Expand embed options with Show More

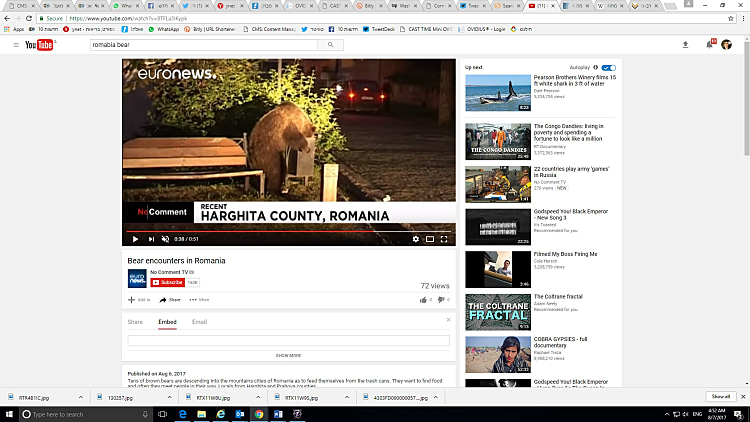point(288,355)
